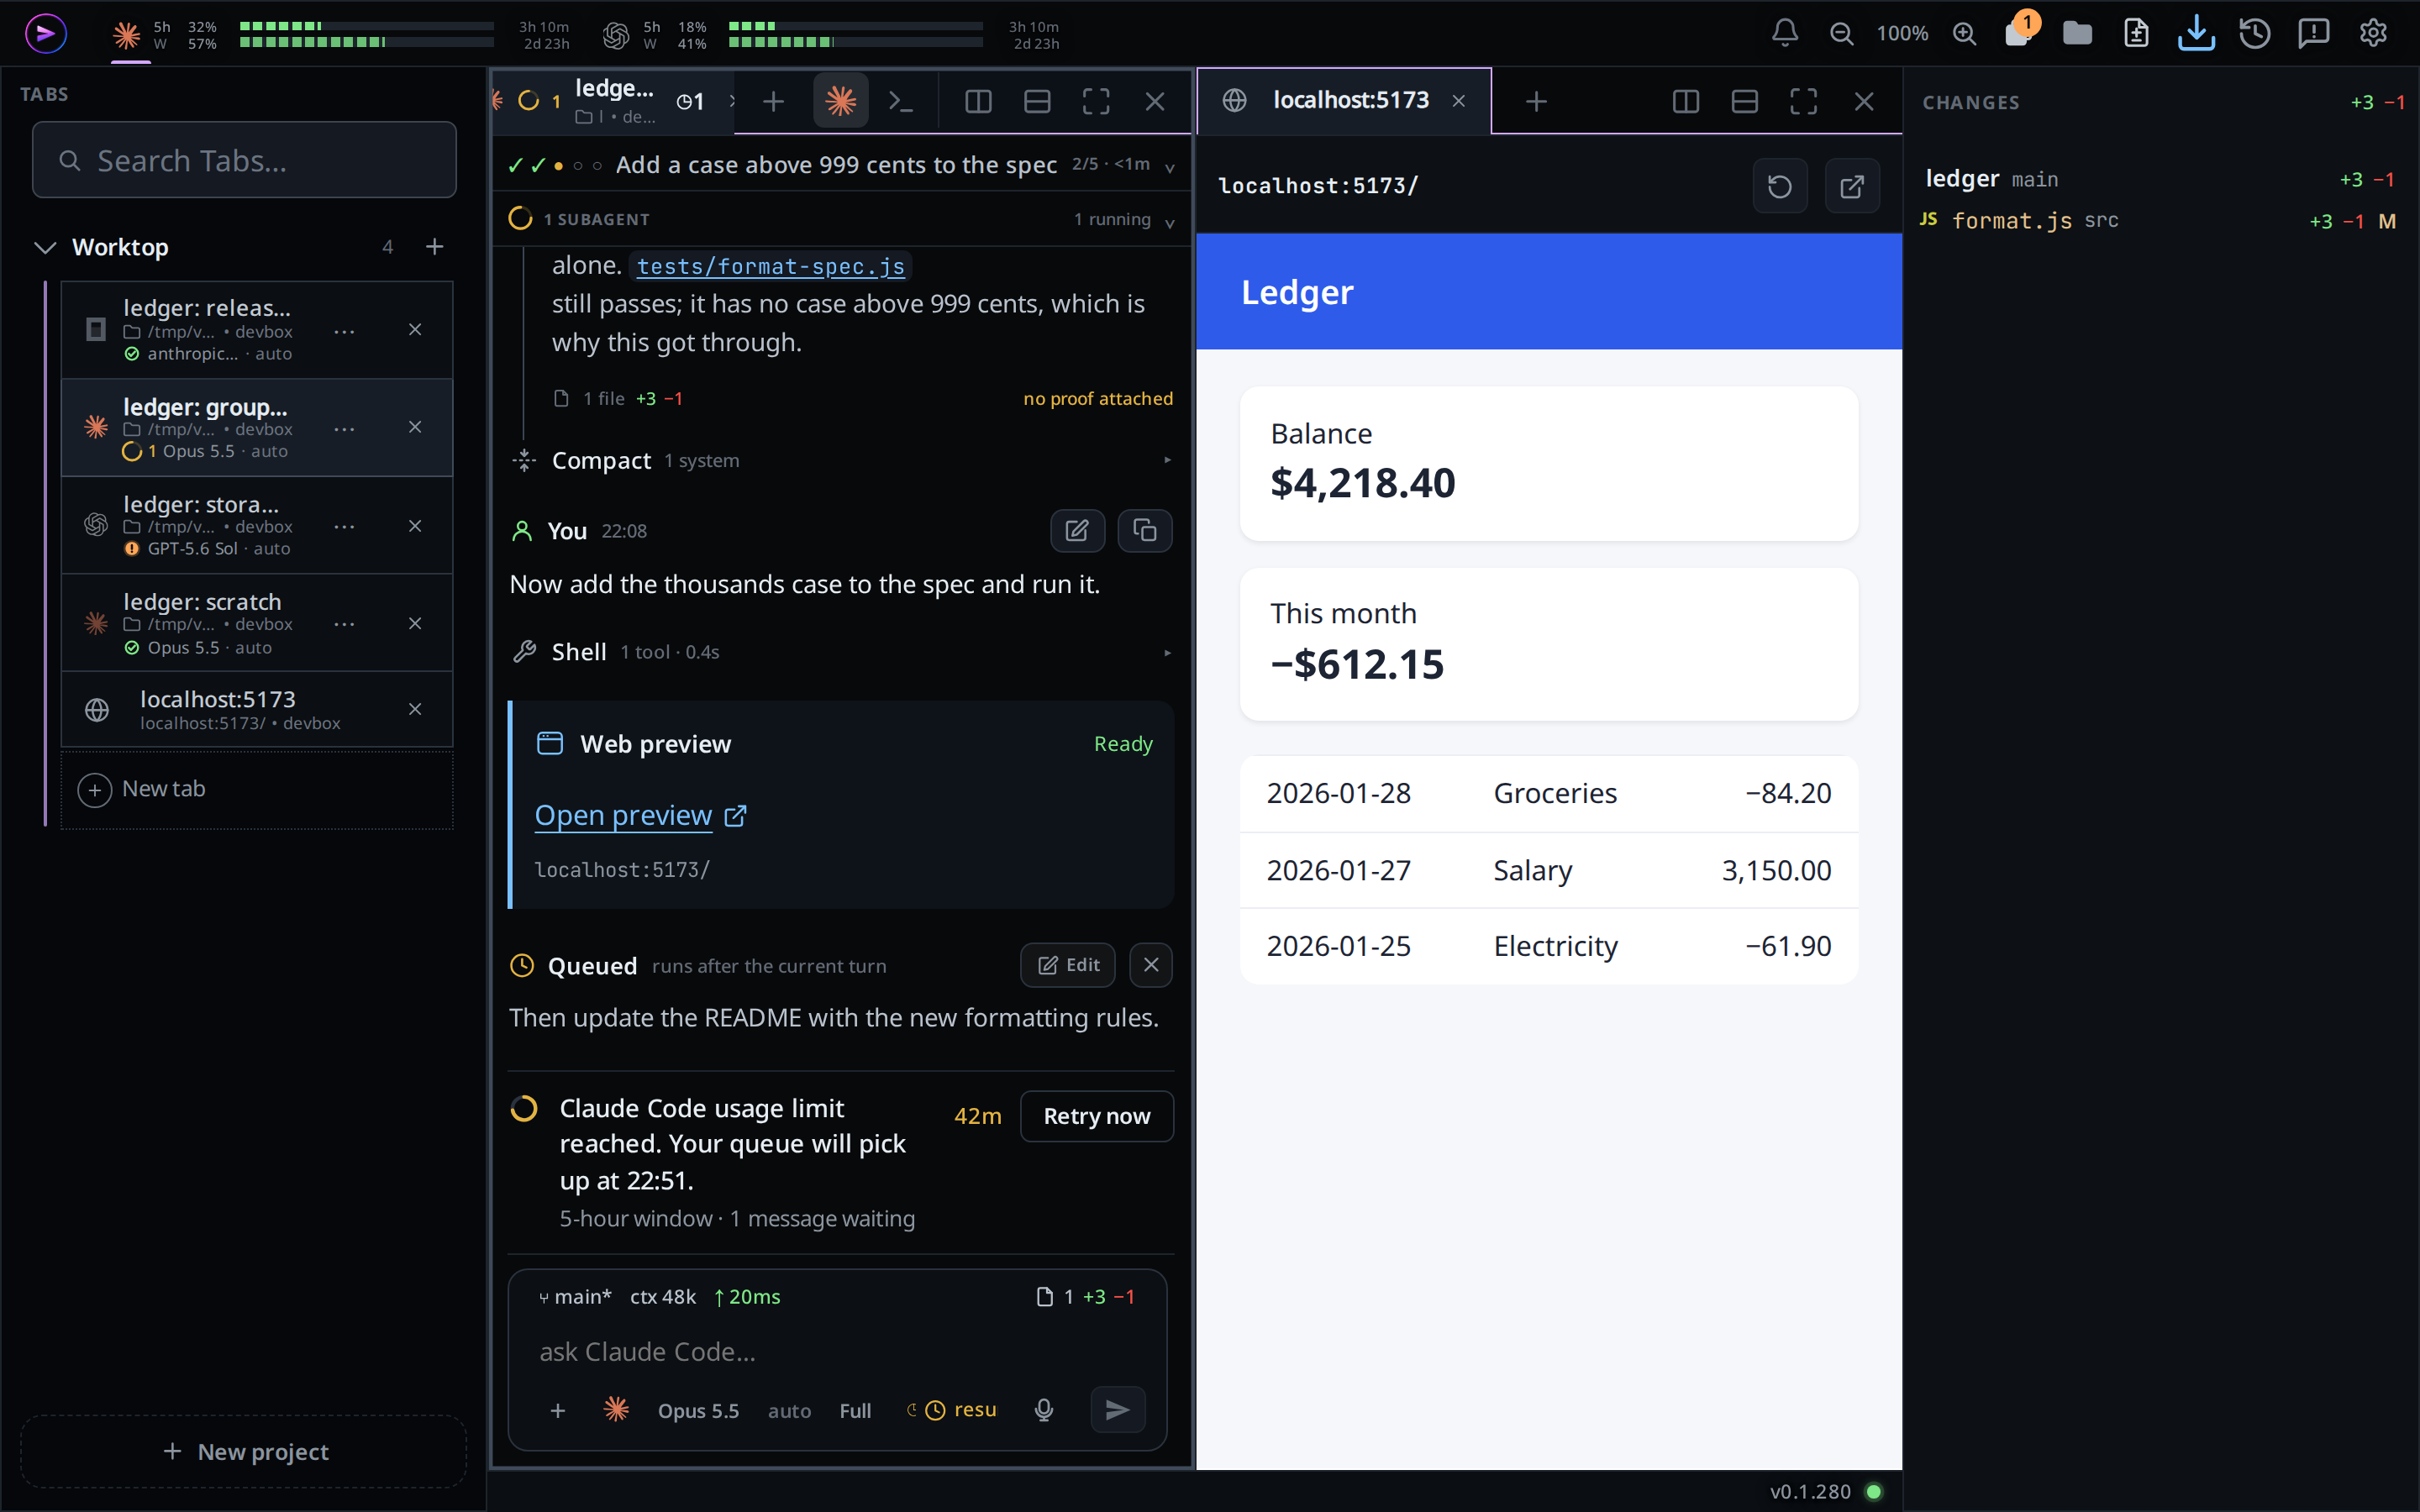Add a new tab in the agent pane

(773, 101)
